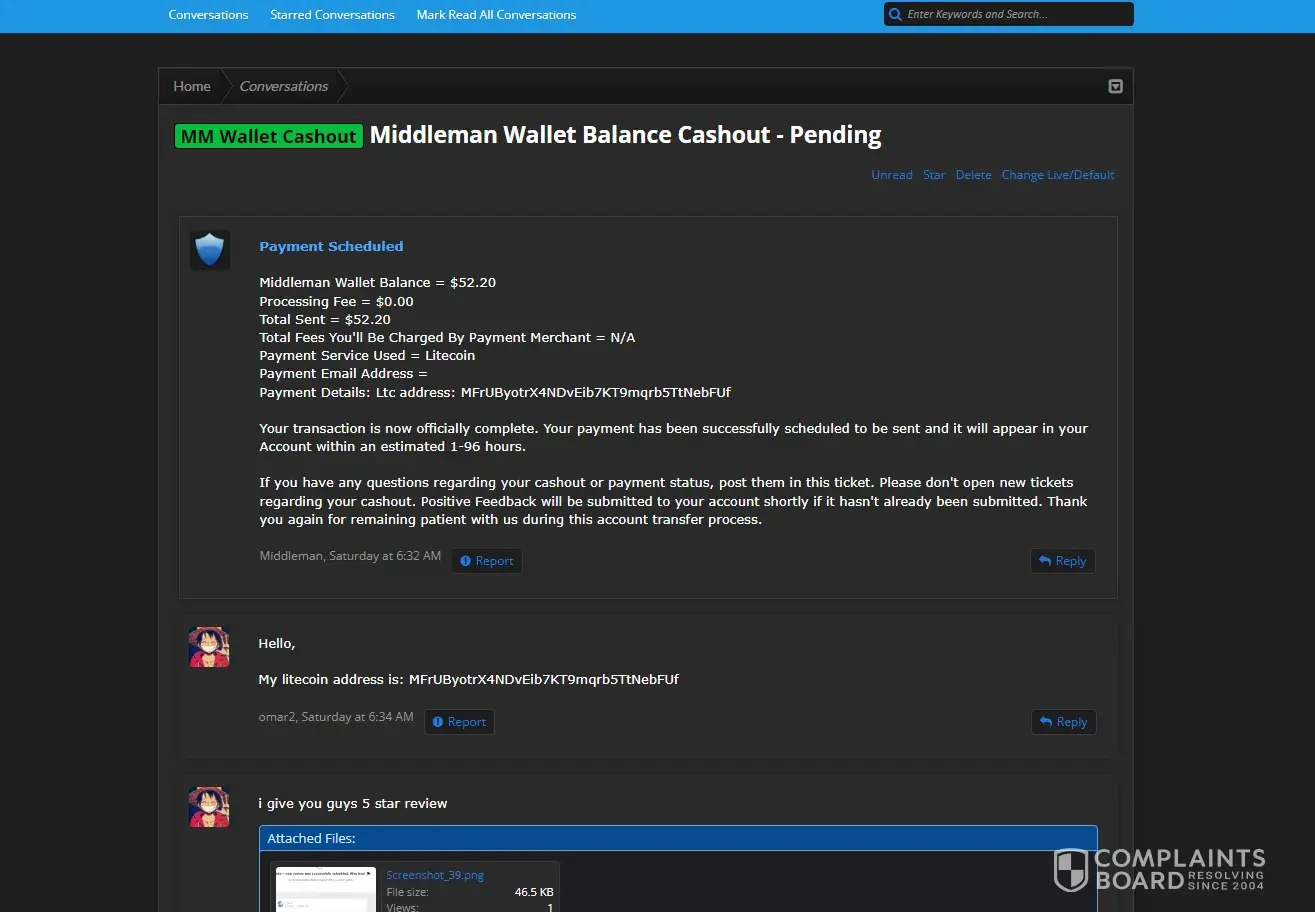The image size is (1315, 912).
Task: Click the avatar beside the 5 star review post
Action: (209, 807)
